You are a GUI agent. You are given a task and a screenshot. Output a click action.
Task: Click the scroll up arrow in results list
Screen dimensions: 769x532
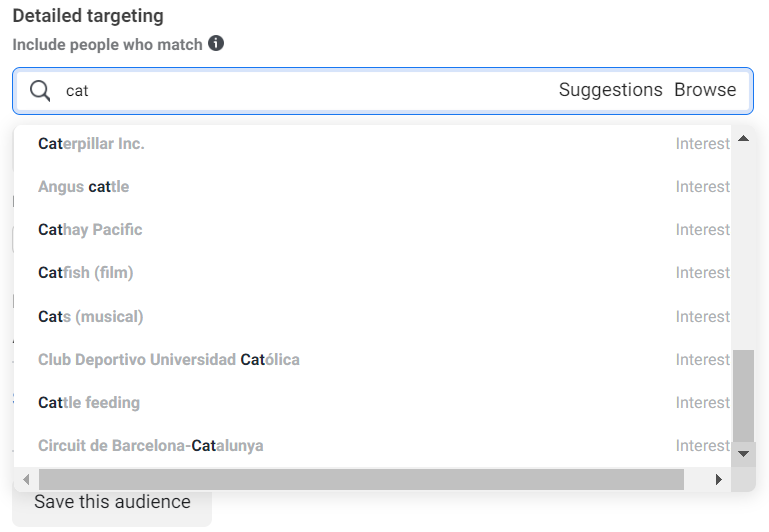(743, 139)
